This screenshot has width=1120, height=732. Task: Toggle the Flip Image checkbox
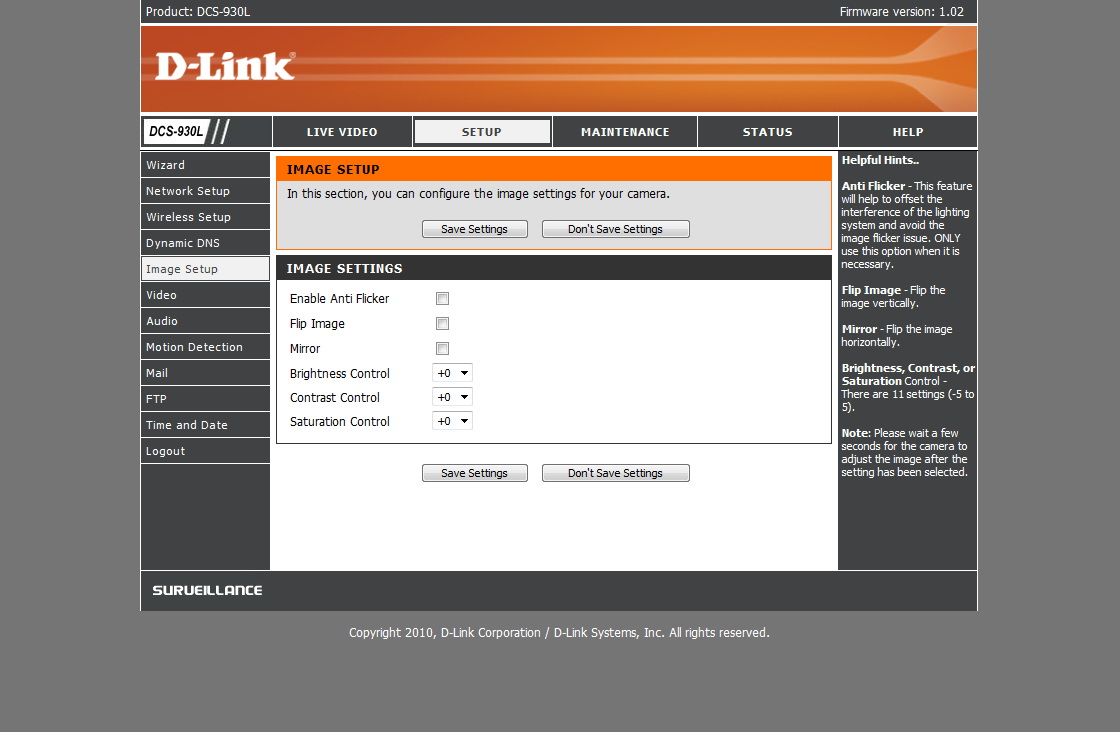click(x=442, y=324)
